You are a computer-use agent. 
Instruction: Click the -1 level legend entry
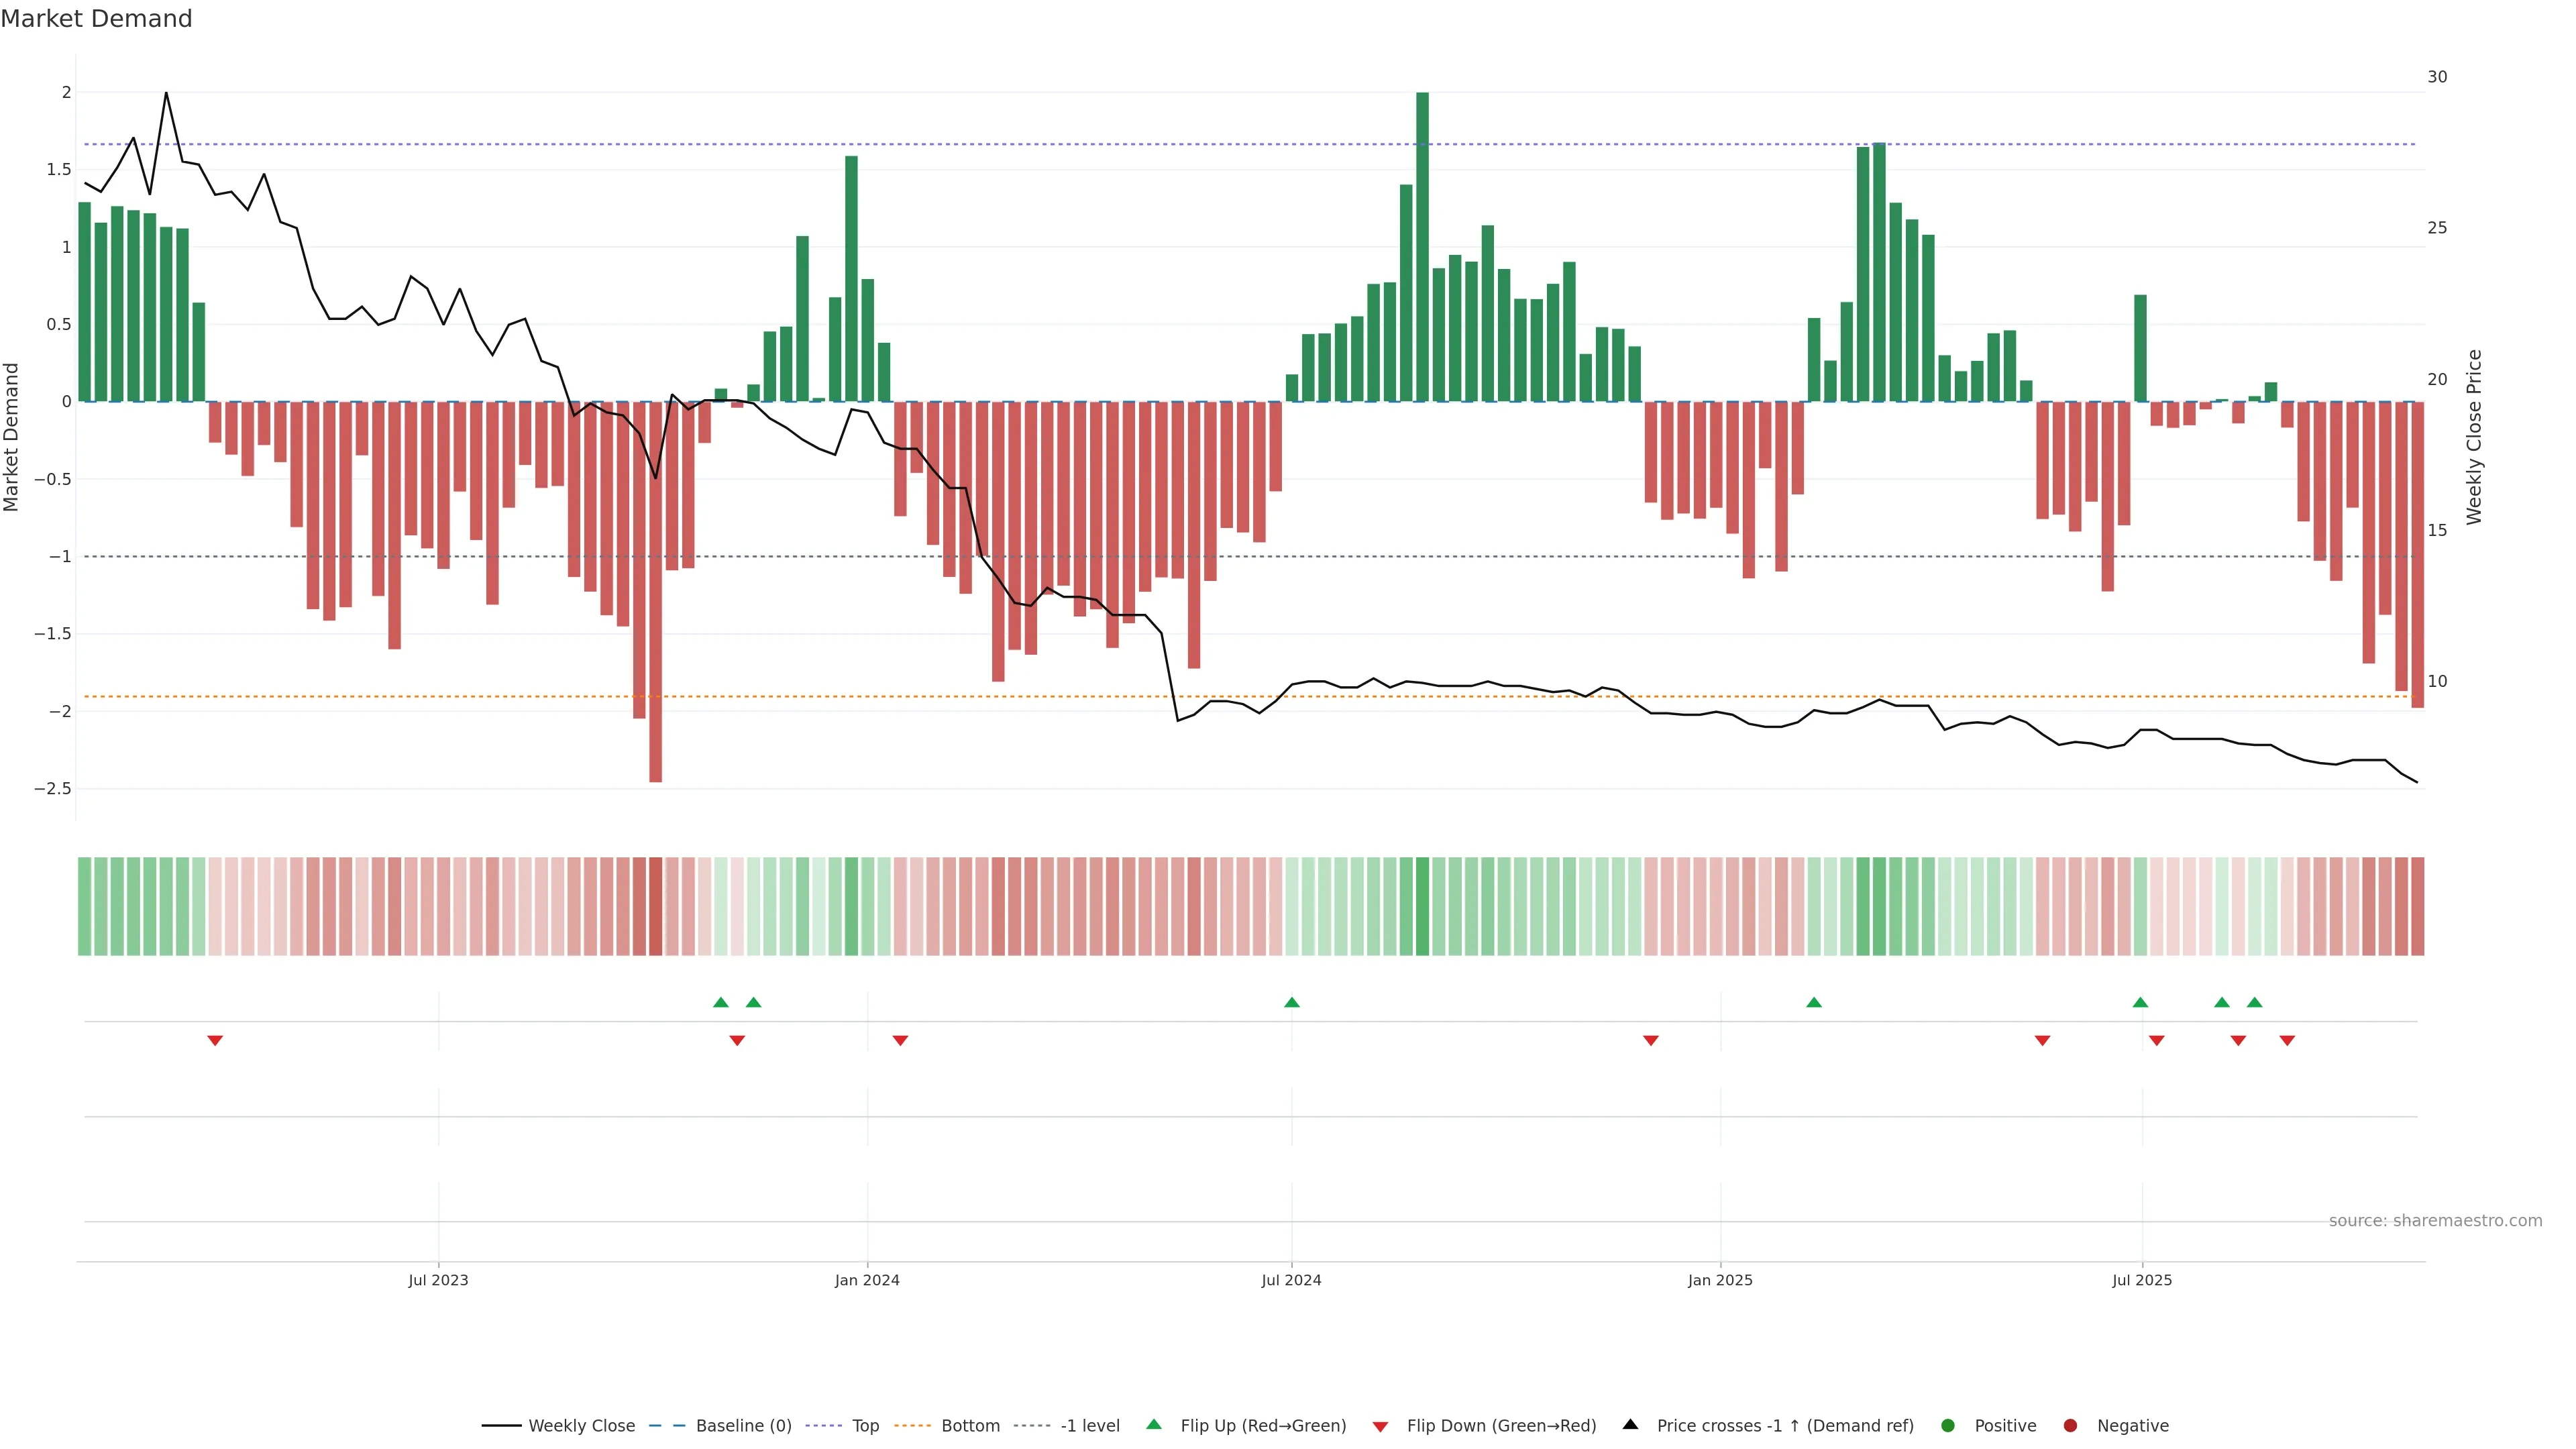tap(1089, 1425)
